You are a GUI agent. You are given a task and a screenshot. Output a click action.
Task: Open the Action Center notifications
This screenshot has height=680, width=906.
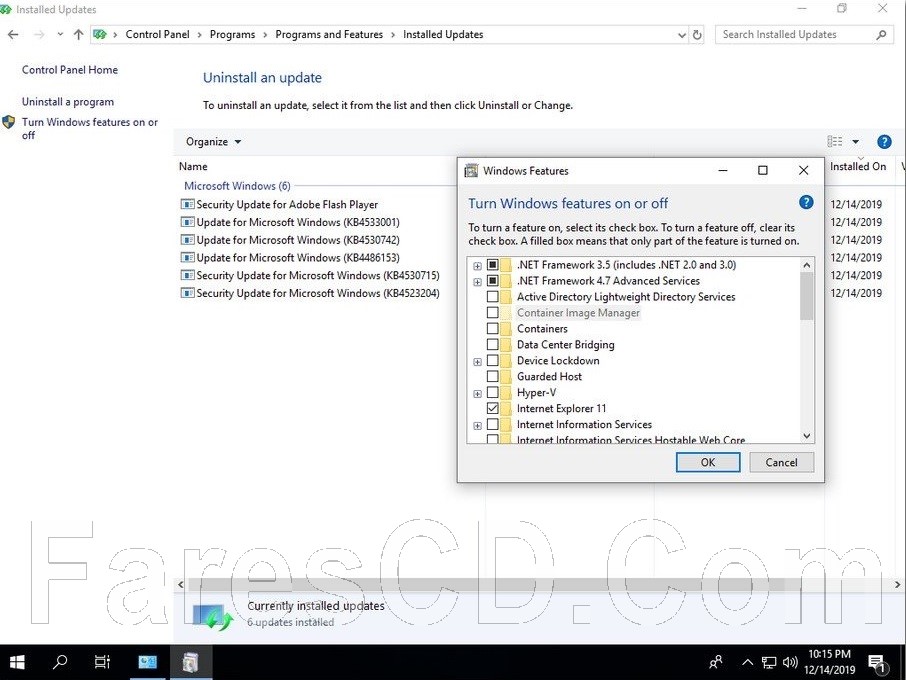(878, 664)
